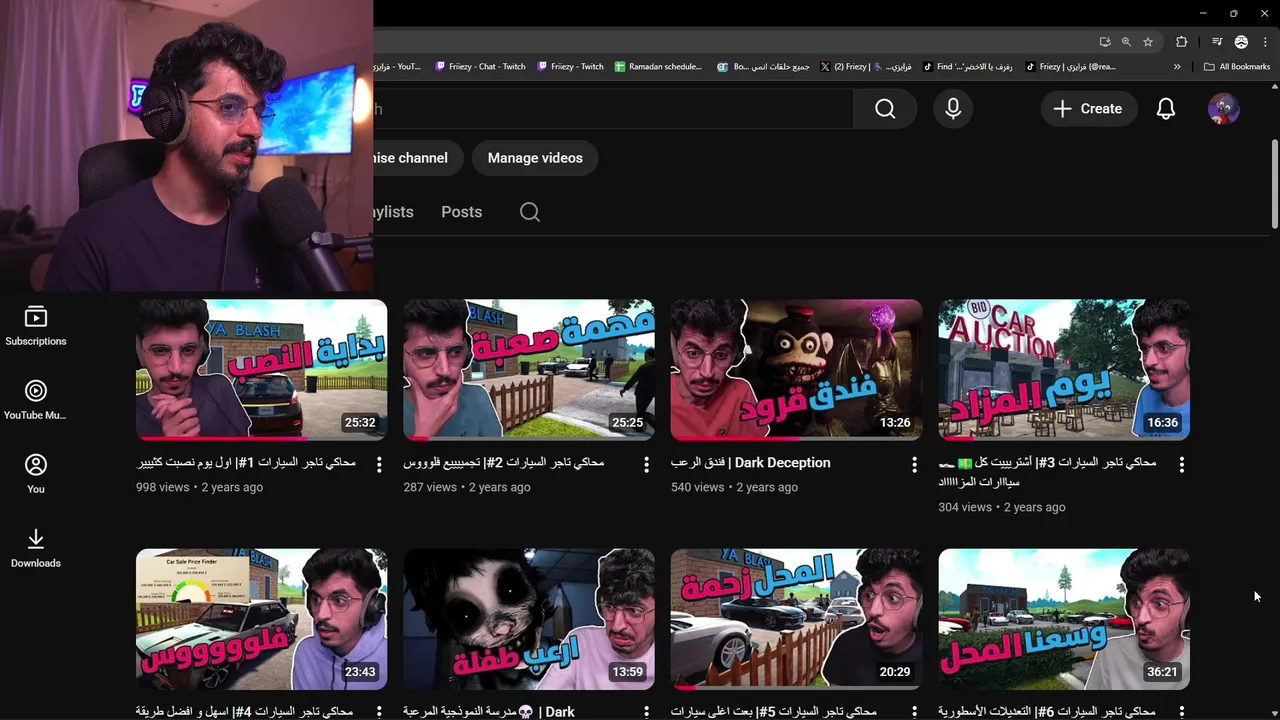Open the media control icon in toolbar

1217,42
